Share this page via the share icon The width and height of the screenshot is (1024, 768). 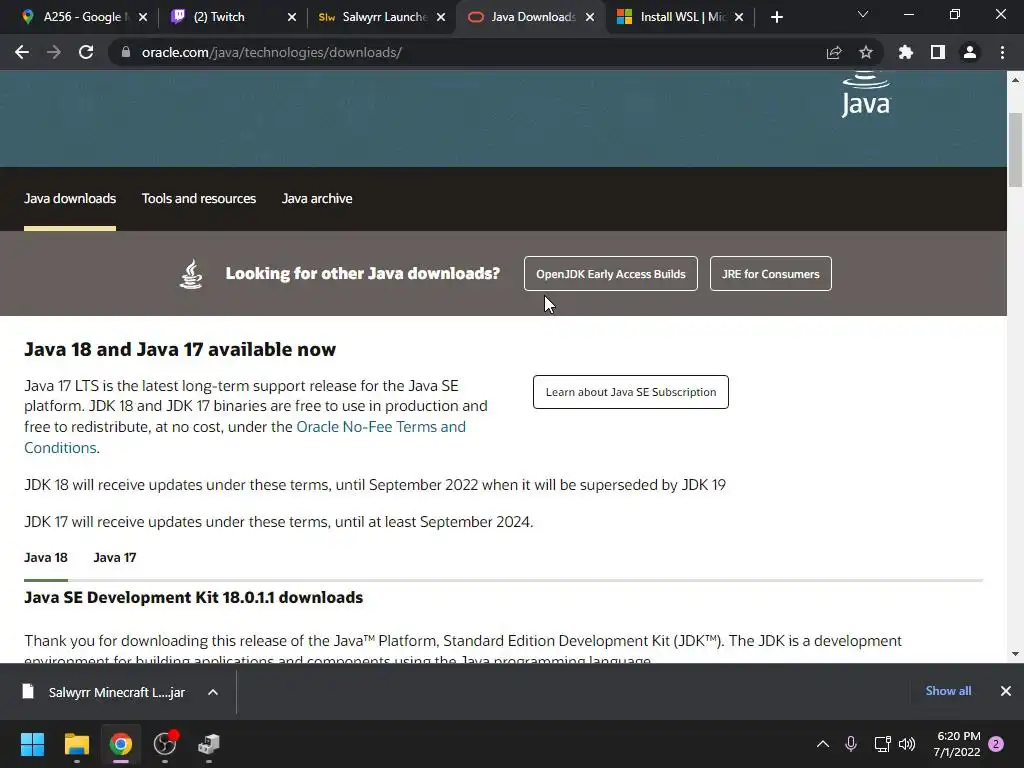[834, 52]
